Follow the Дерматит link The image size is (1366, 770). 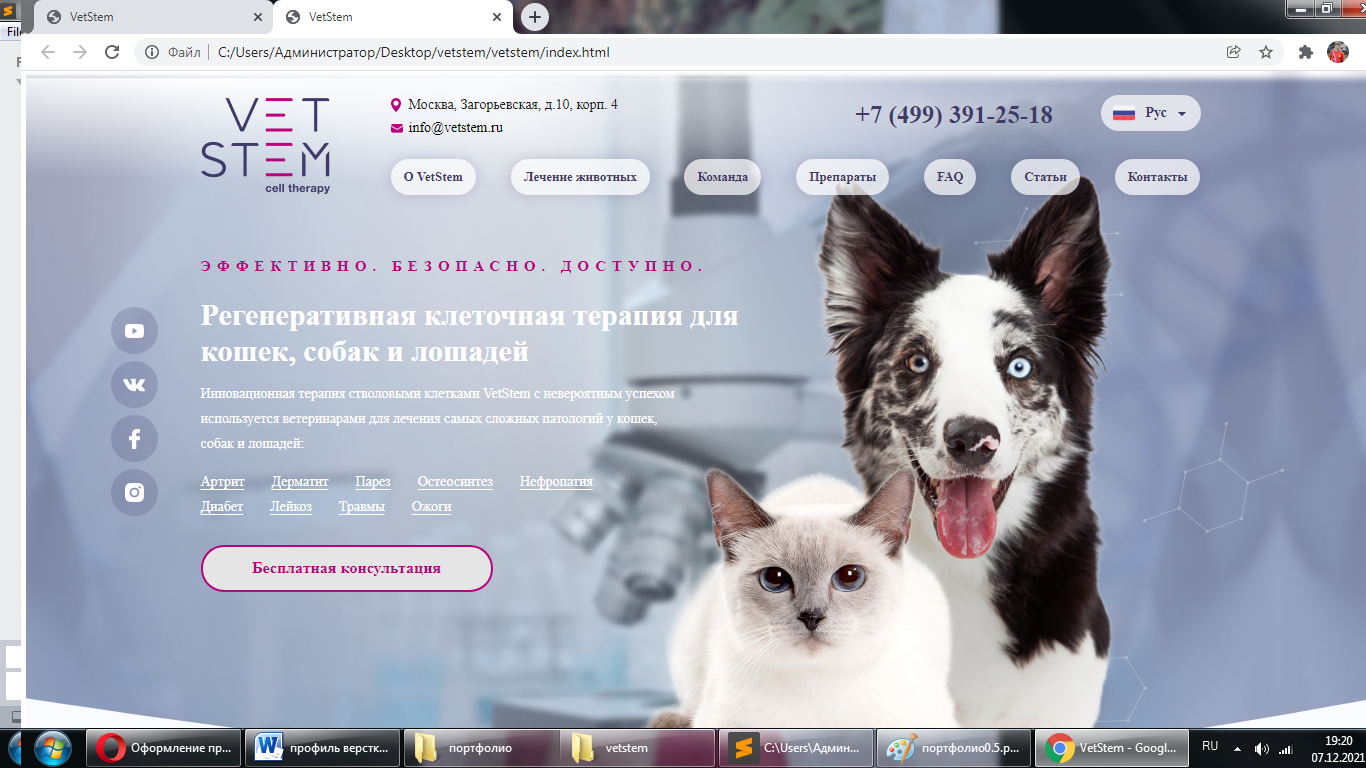tap(300, 482)
